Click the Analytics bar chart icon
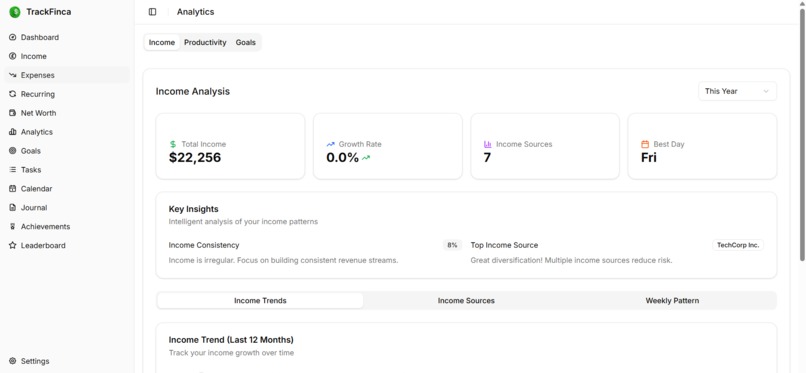This screenshot has width=806, height=373. [x=13, y=132]
